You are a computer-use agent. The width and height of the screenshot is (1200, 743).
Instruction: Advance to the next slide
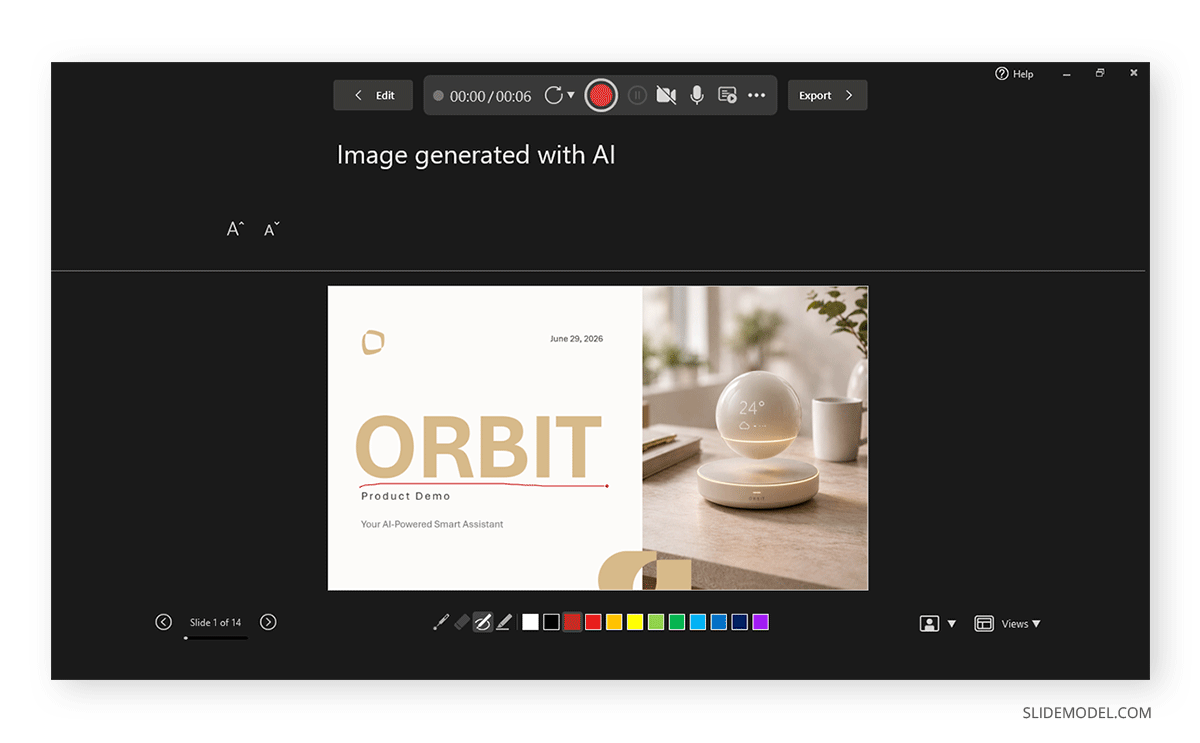click(x=268, y=622)
